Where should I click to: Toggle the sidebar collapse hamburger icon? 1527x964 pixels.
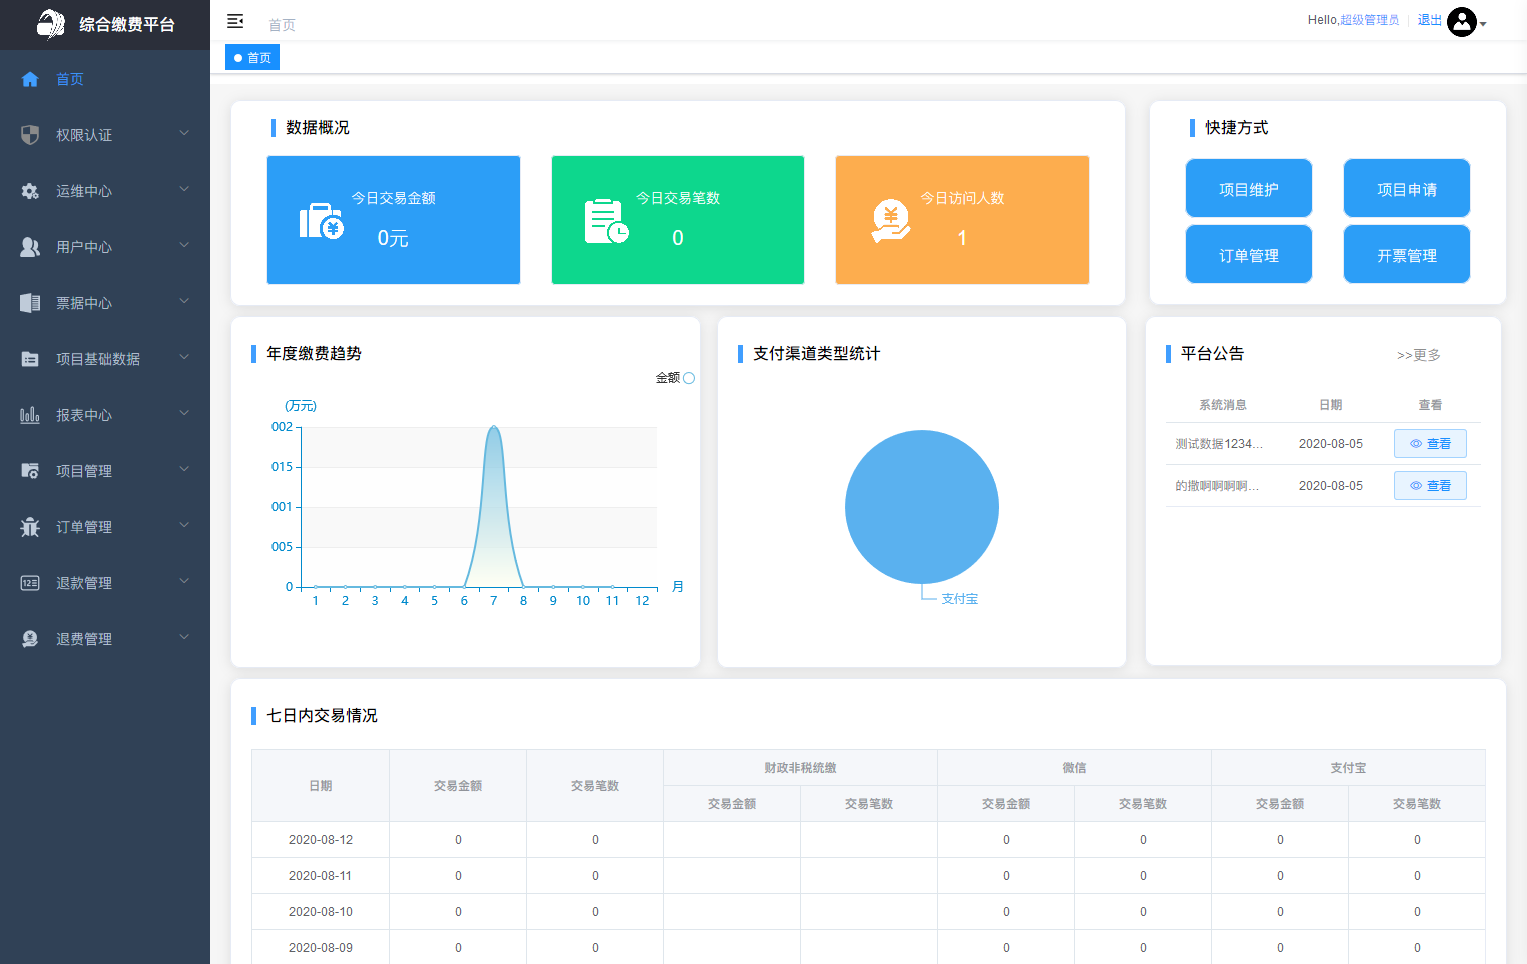point(235,21)
